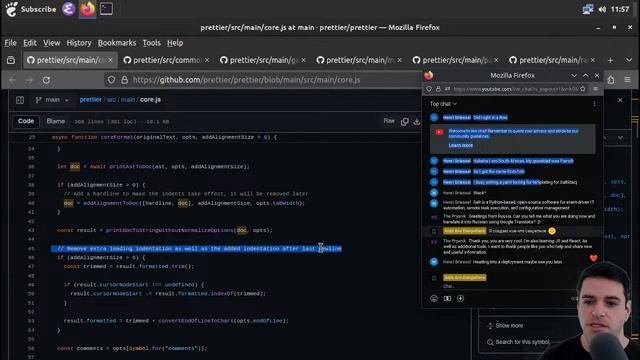Download raw file icon
The image size is (640, 360).
(x=416, y=122)
